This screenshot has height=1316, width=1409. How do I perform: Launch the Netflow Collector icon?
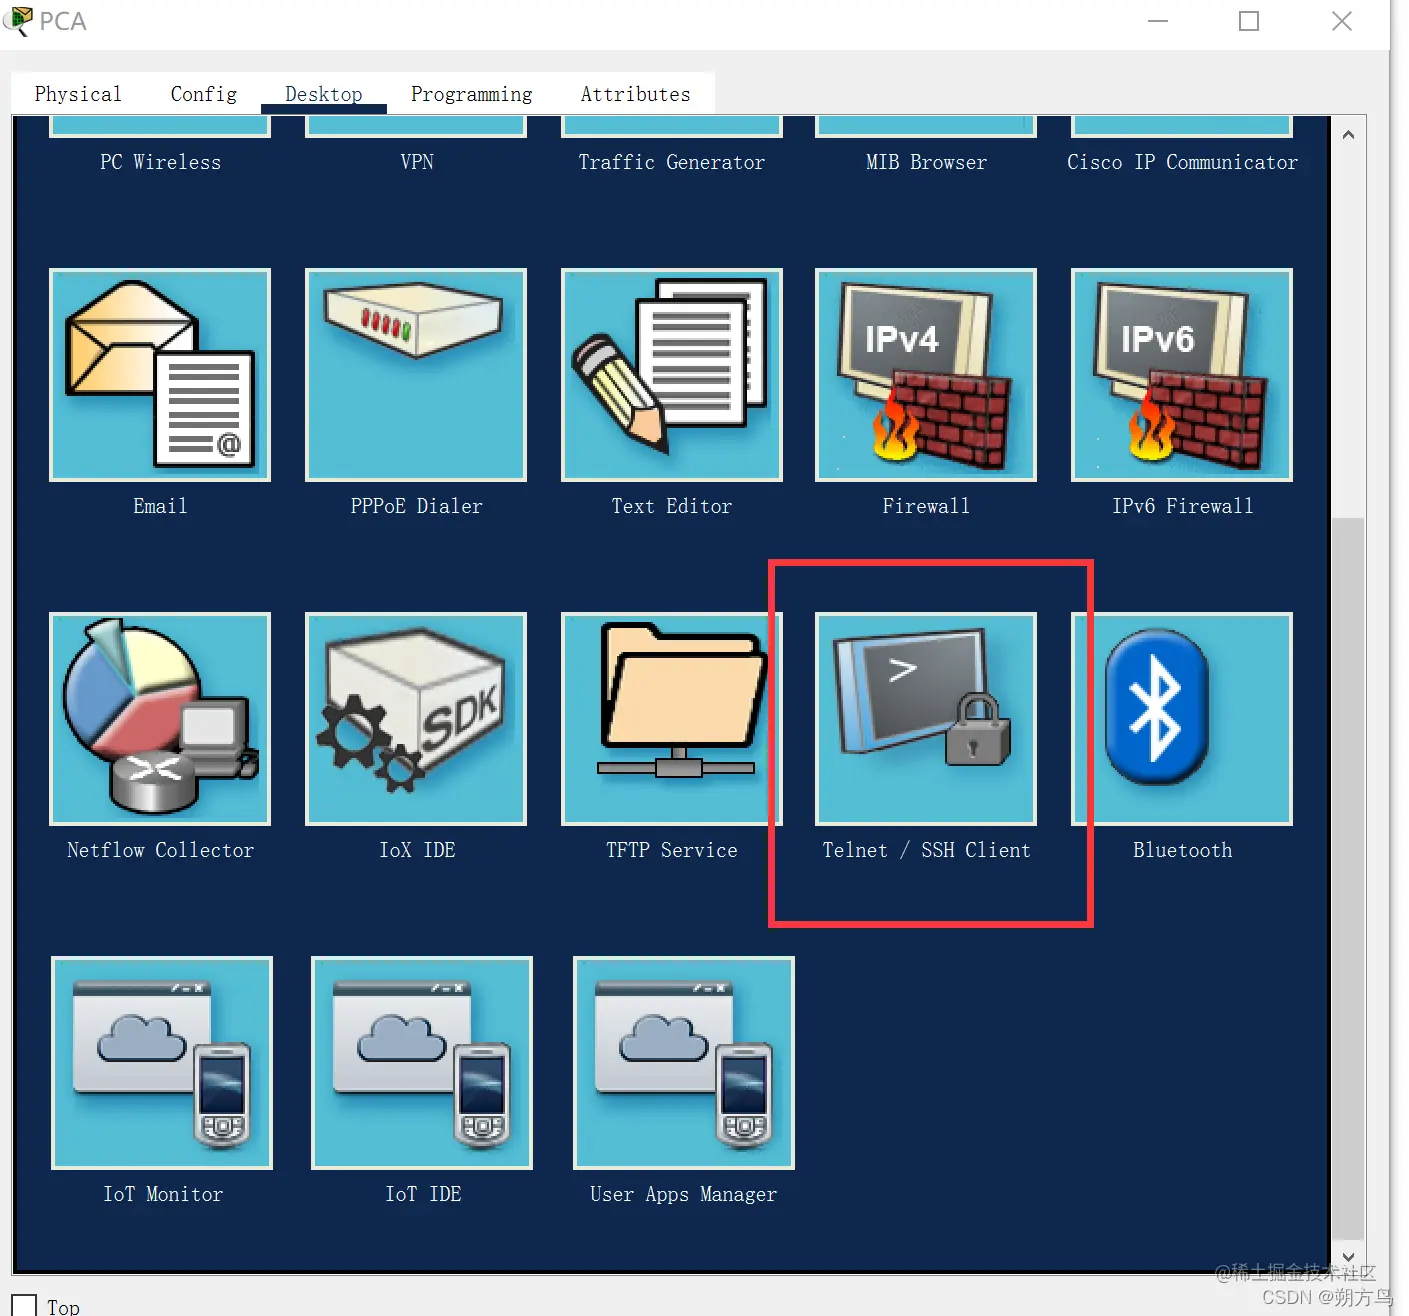pyautogui.click(x=160, y=719)
